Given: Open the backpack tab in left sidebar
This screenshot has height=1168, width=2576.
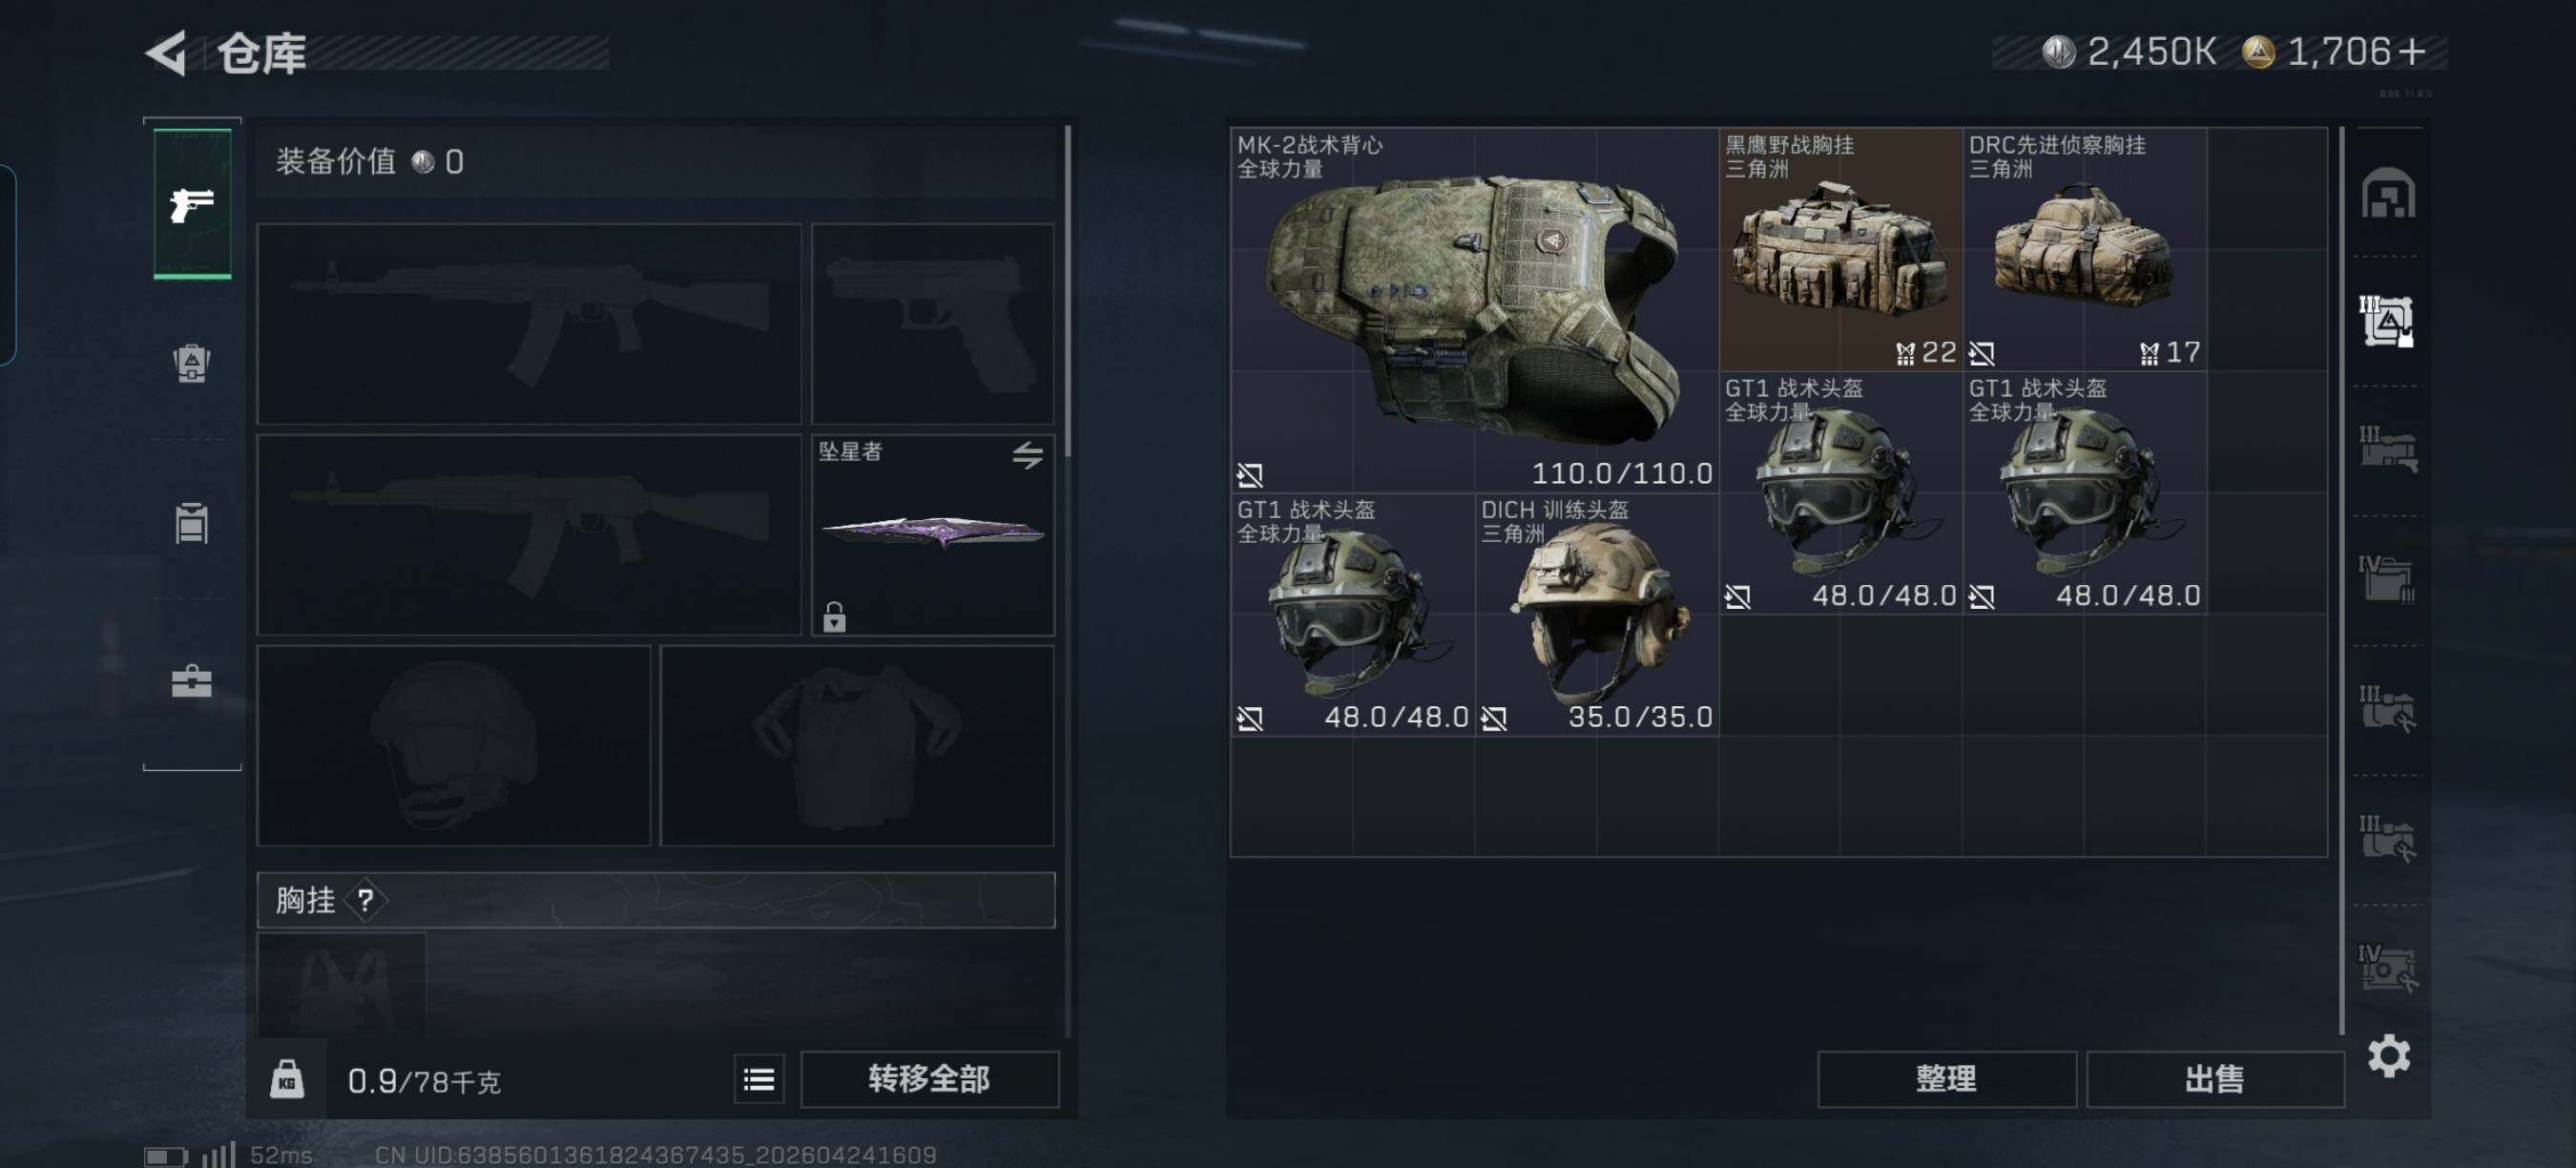Looking at the screenshot, I should (x=191, y=363).
